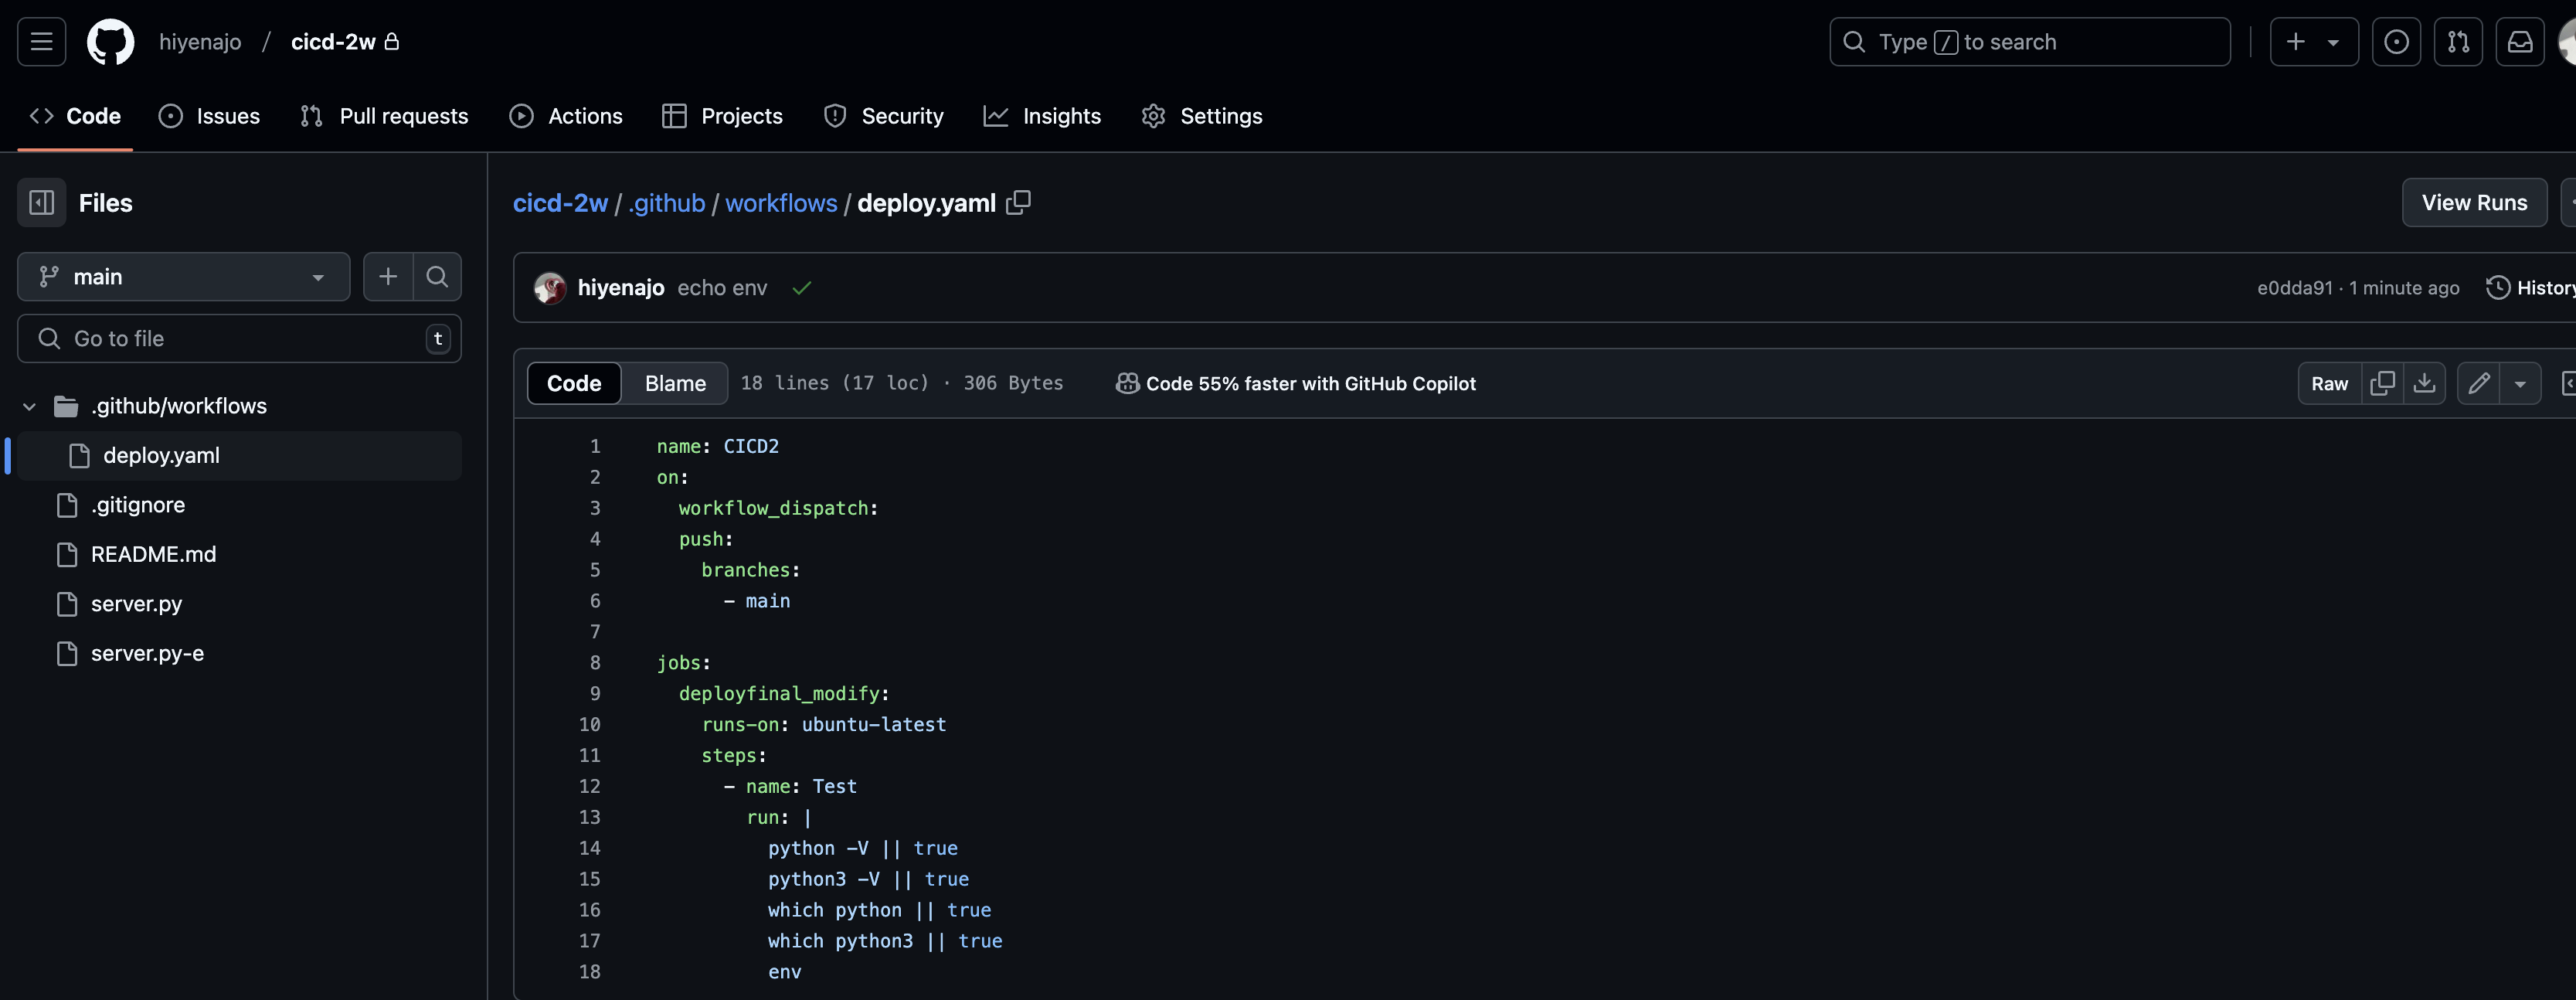The image size is (2576, 1000).
Task: Open hiyenajo's avatar on the commit
Action: (x=549, y=288)
